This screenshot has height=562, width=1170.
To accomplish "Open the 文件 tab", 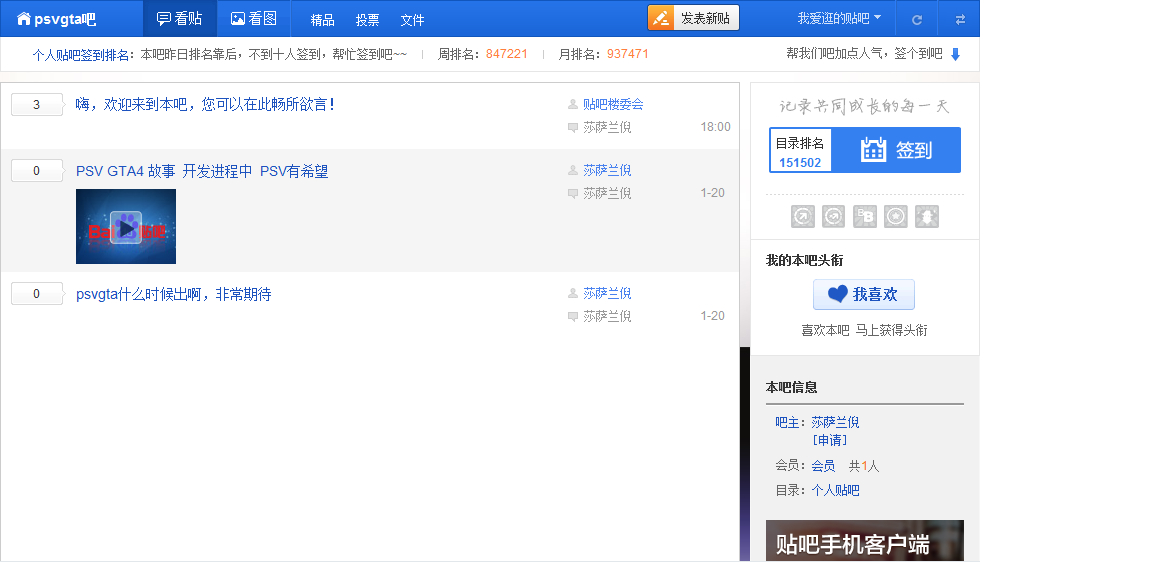I will point(412,20).
